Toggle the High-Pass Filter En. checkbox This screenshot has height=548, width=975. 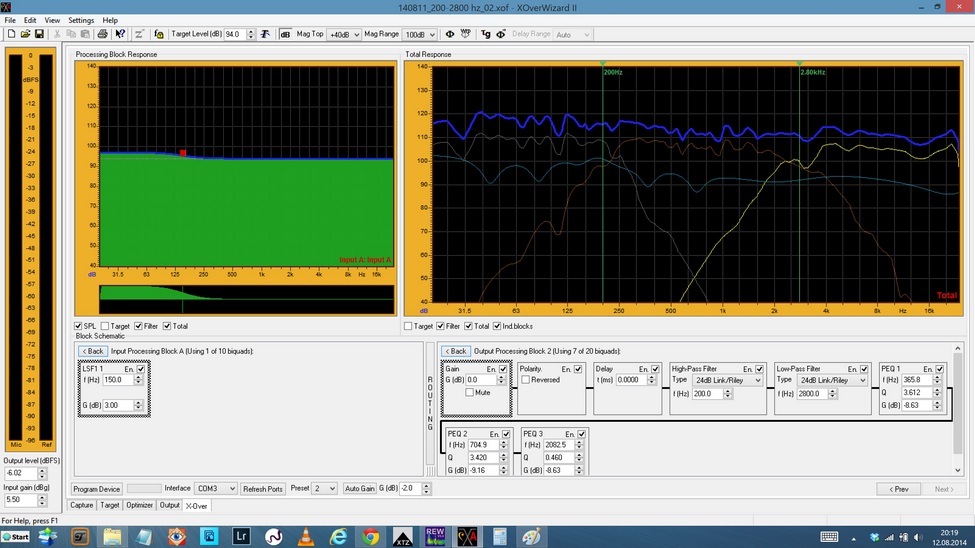coord(759,369)
